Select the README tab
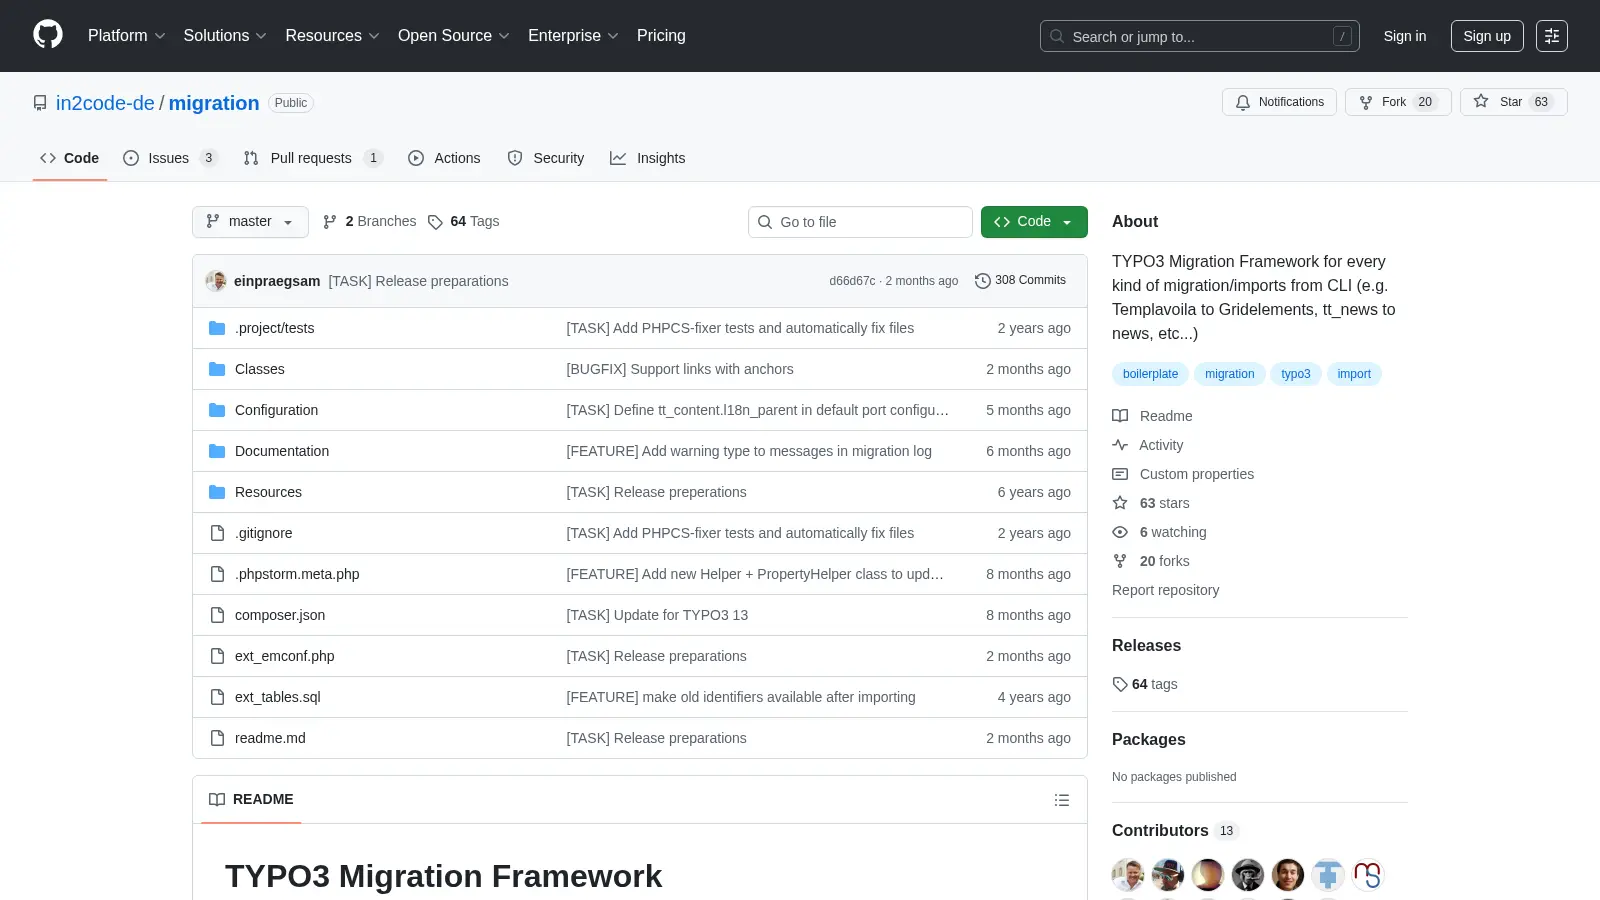This screenshot has width=1600, height=900. [251, 799]
